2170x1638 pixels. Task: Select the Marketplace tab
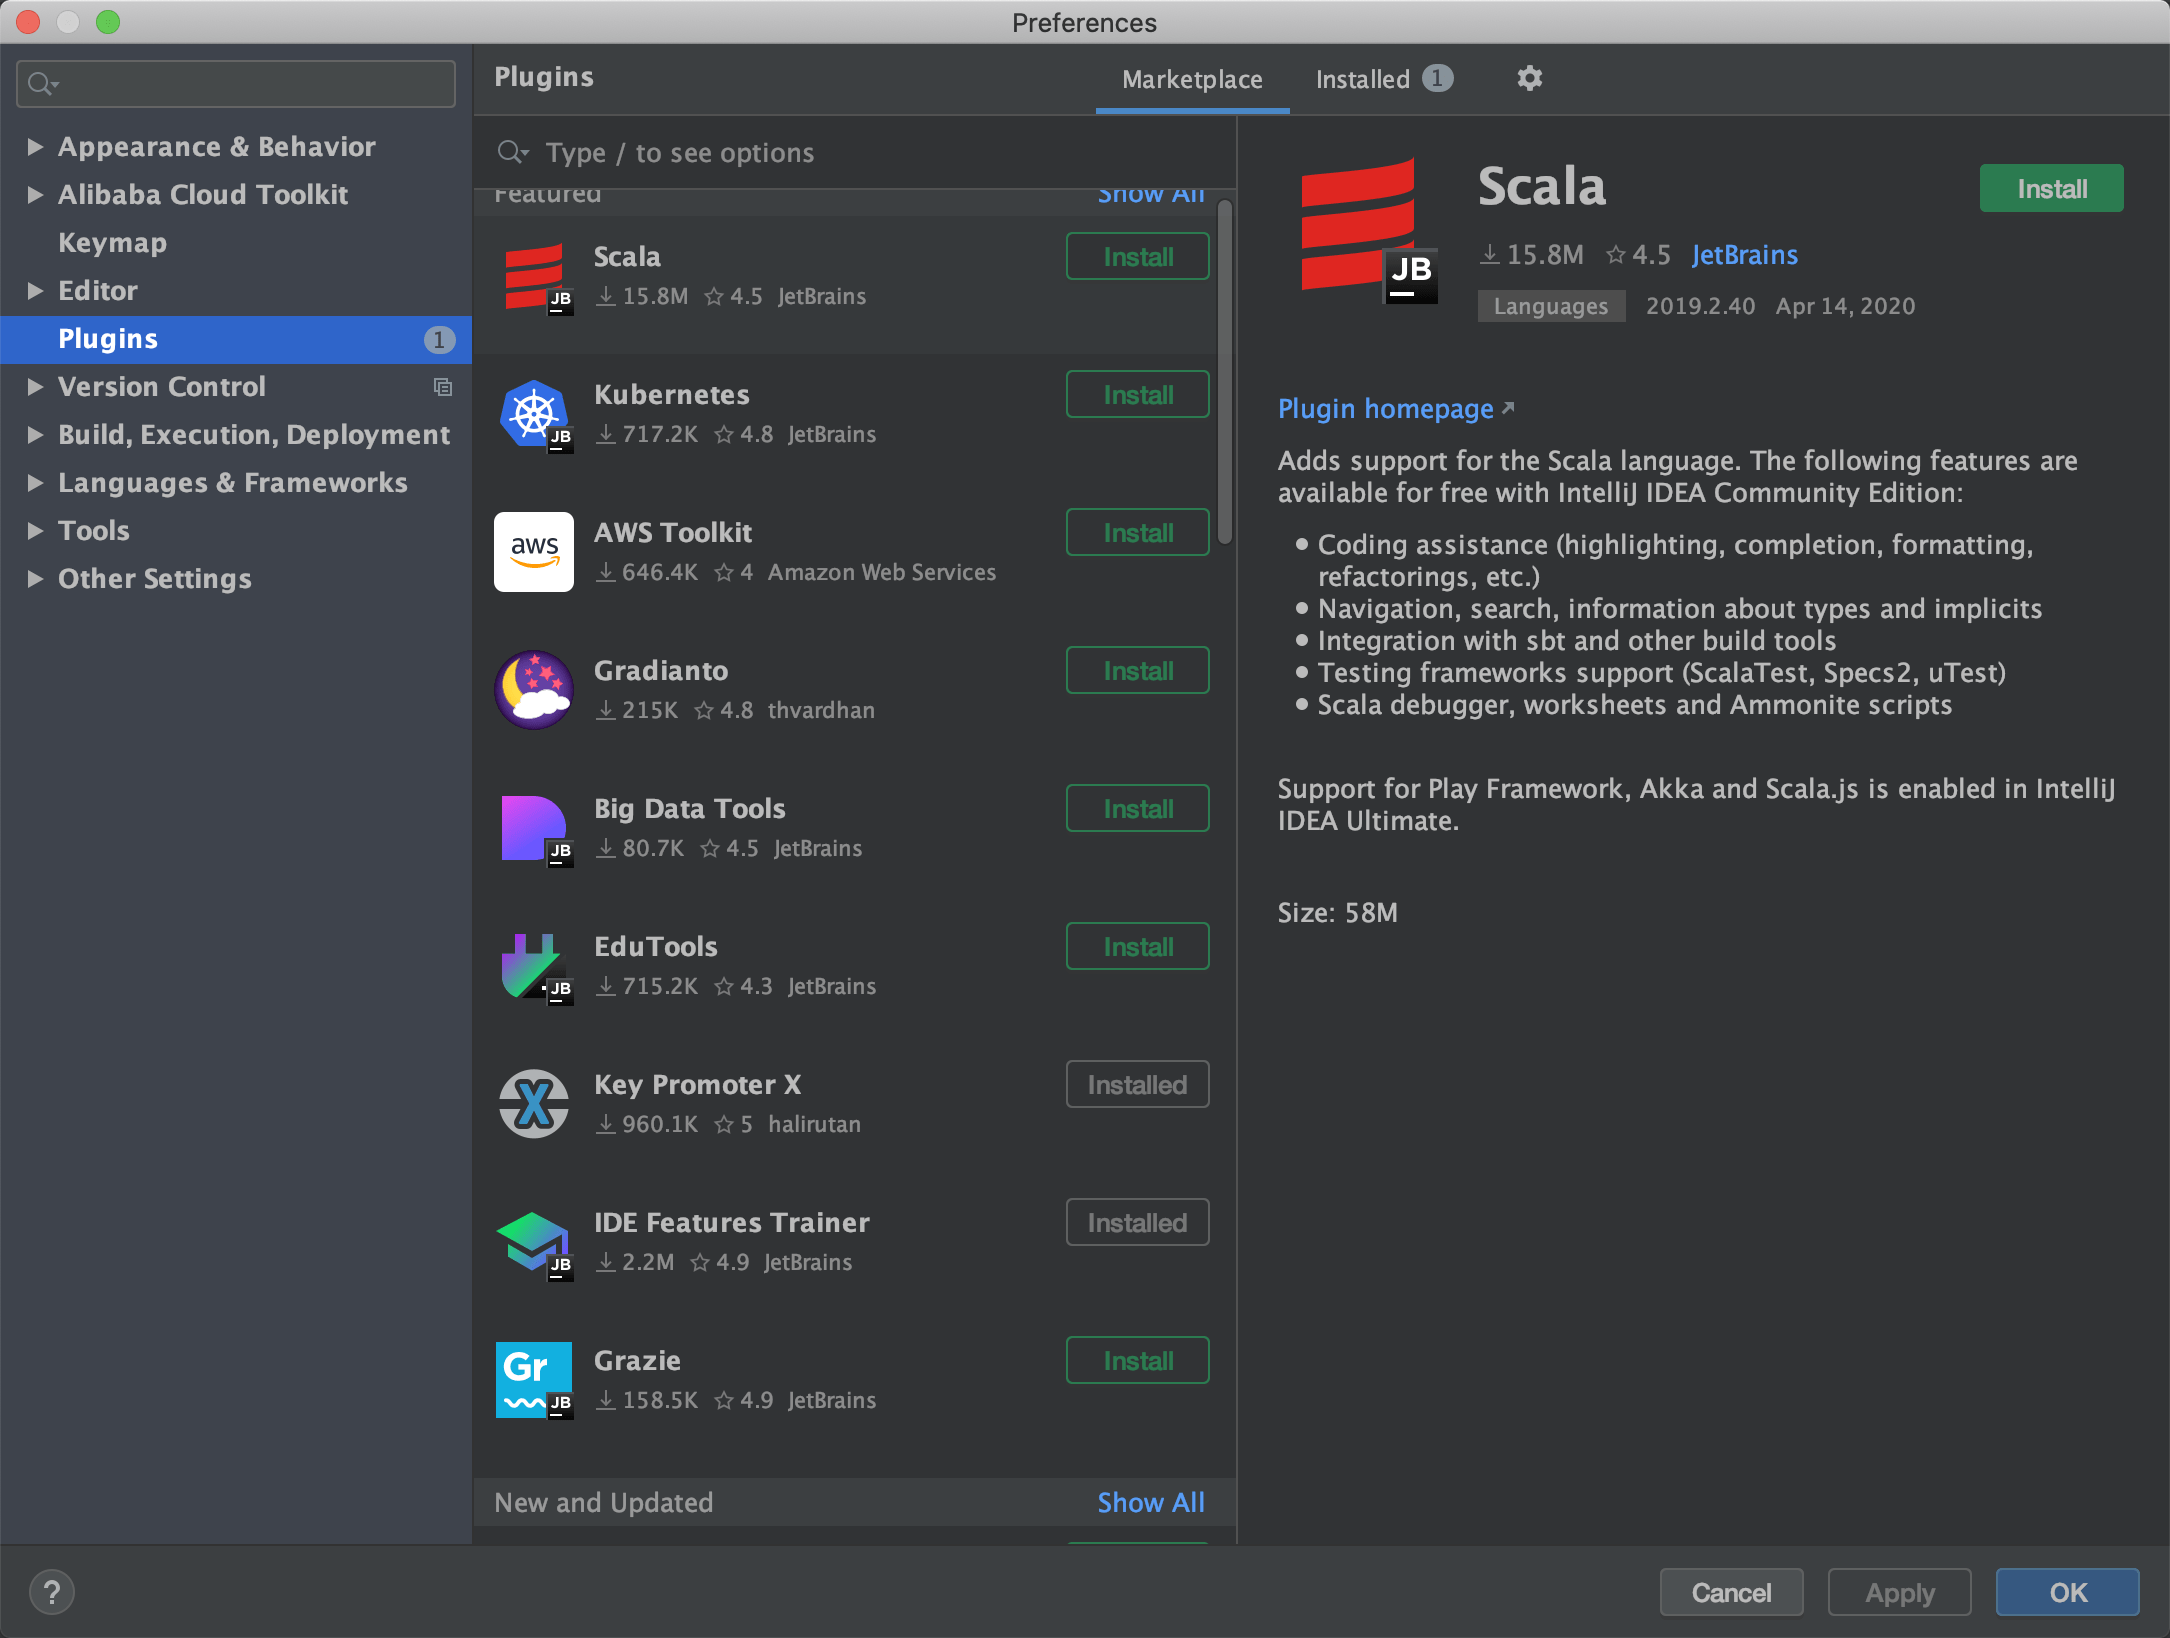[1191, 79]
